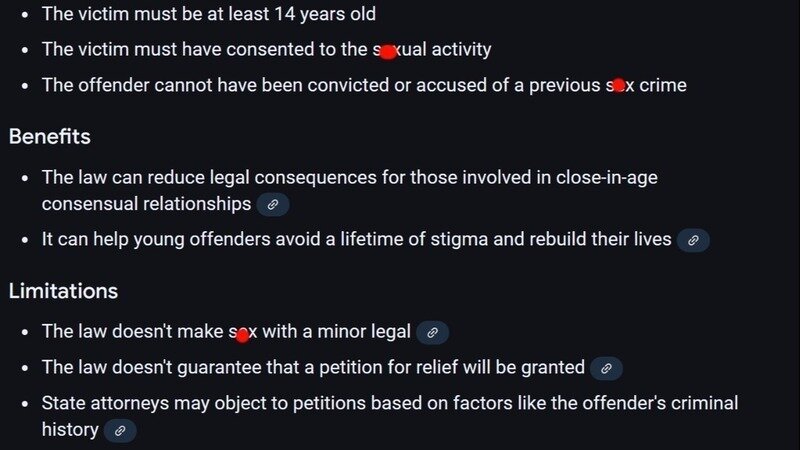
Task: Click red dot before the word 'crime'
Action: (x=618, y=86)
